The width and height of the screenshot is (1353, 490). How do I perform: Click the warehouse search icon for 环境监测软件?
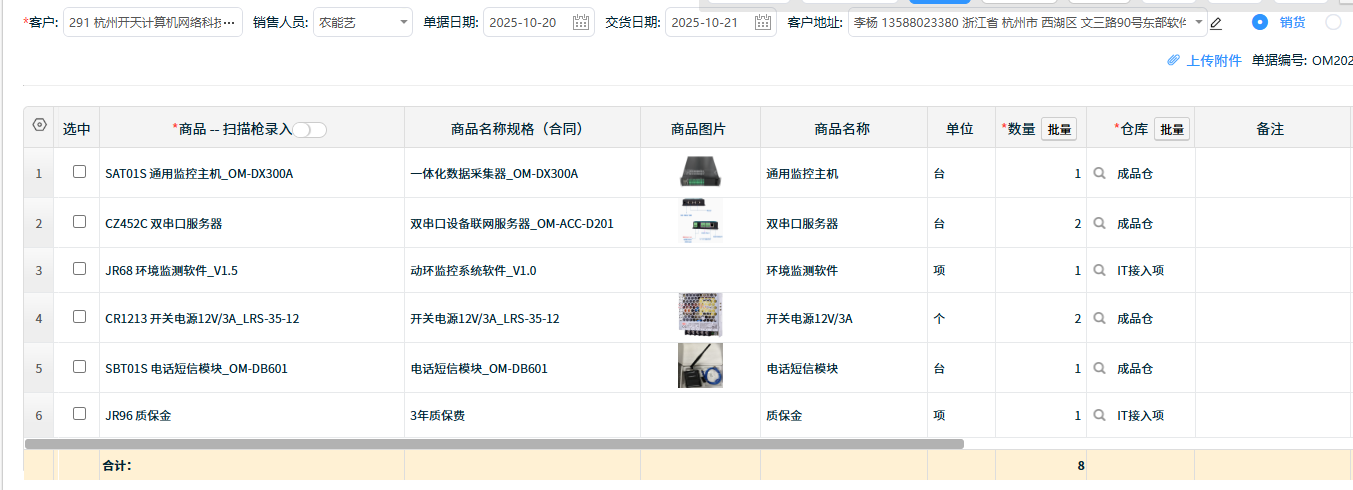pos(1100,270)
